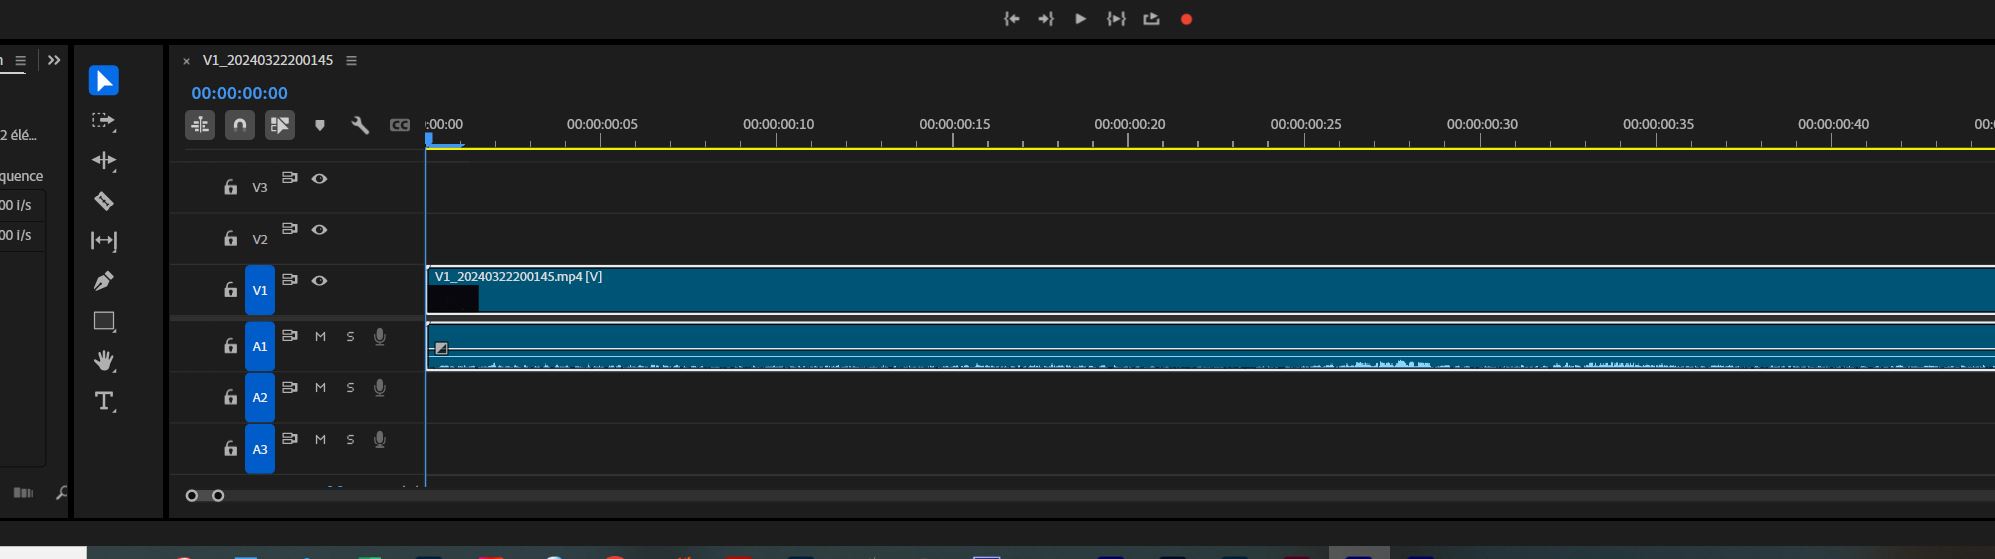Play In to Out
This screenshot has width=1995, height=559.
tap(1116, 19)
